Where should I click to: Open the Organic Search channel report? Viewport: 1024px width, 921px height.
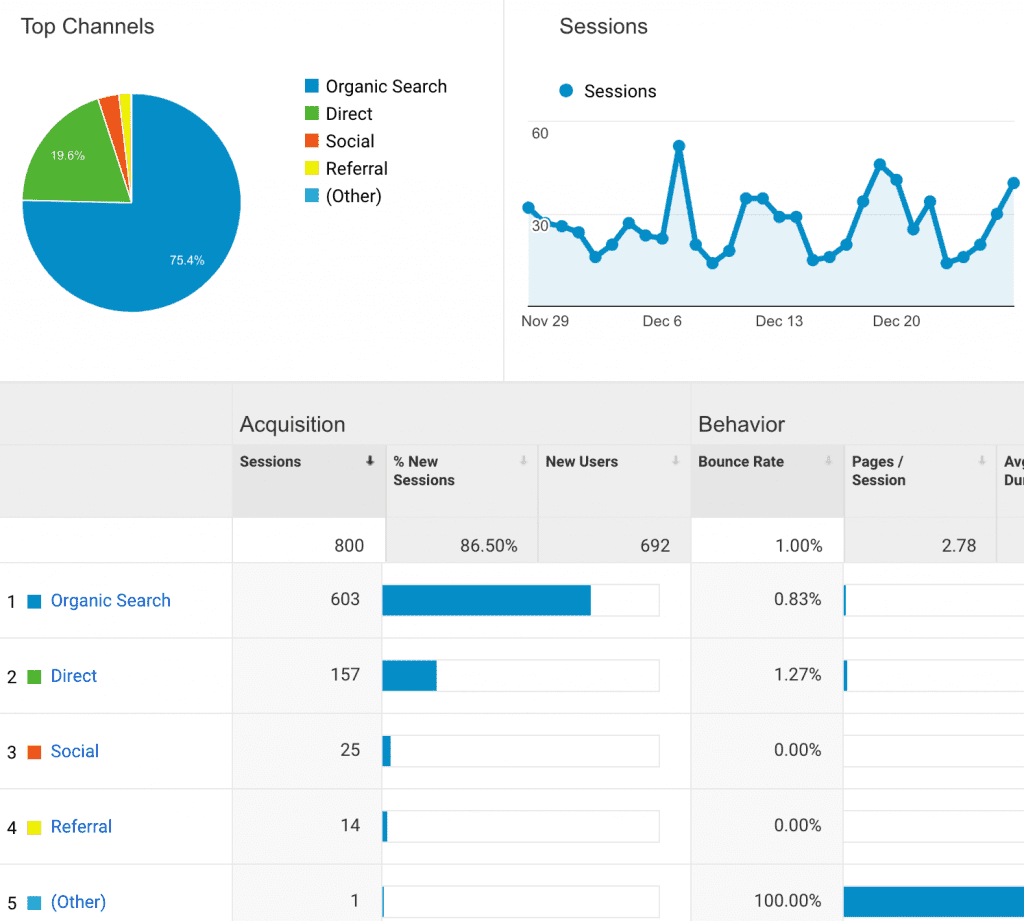110,600
